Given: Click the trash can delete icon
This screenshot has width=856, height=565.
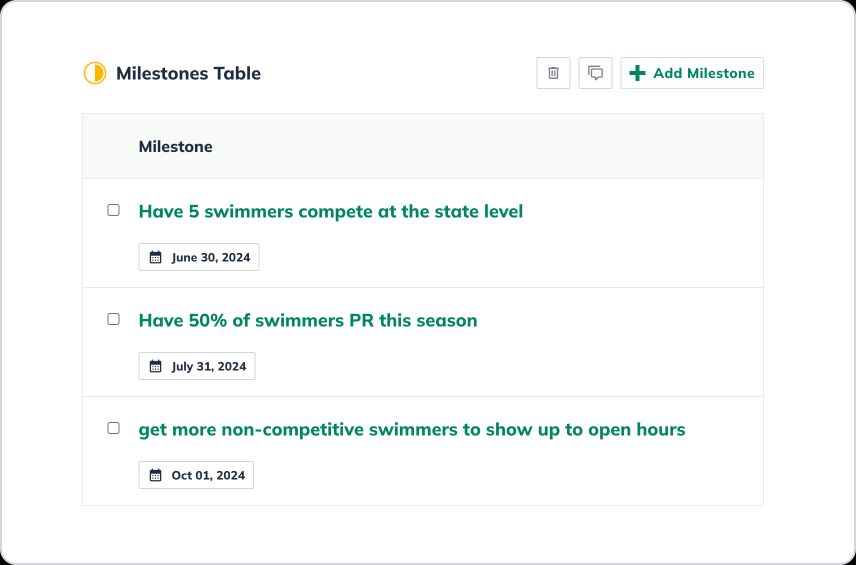Looking at the screenshot, I should click(553, 73).
